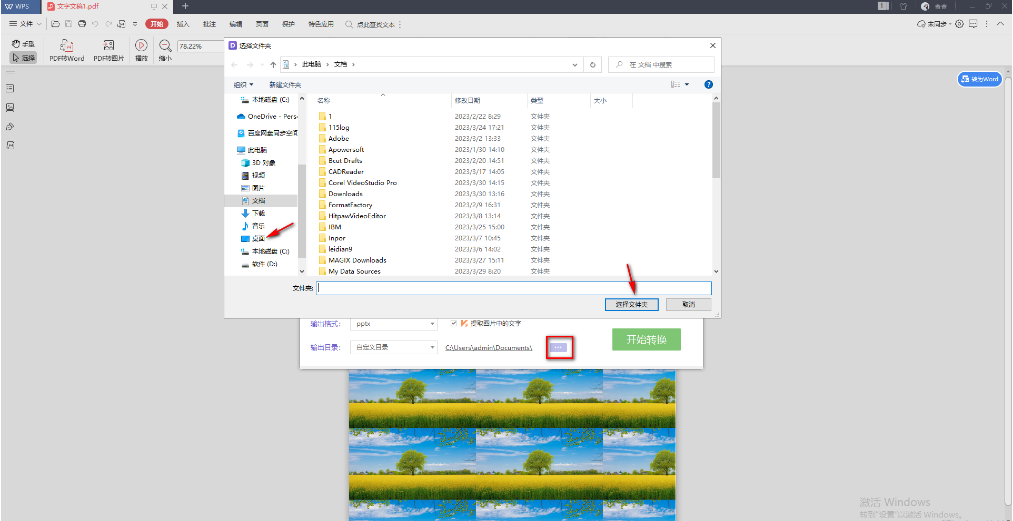Click the PDF转图片 tool icon

click(x=109, y=46)
